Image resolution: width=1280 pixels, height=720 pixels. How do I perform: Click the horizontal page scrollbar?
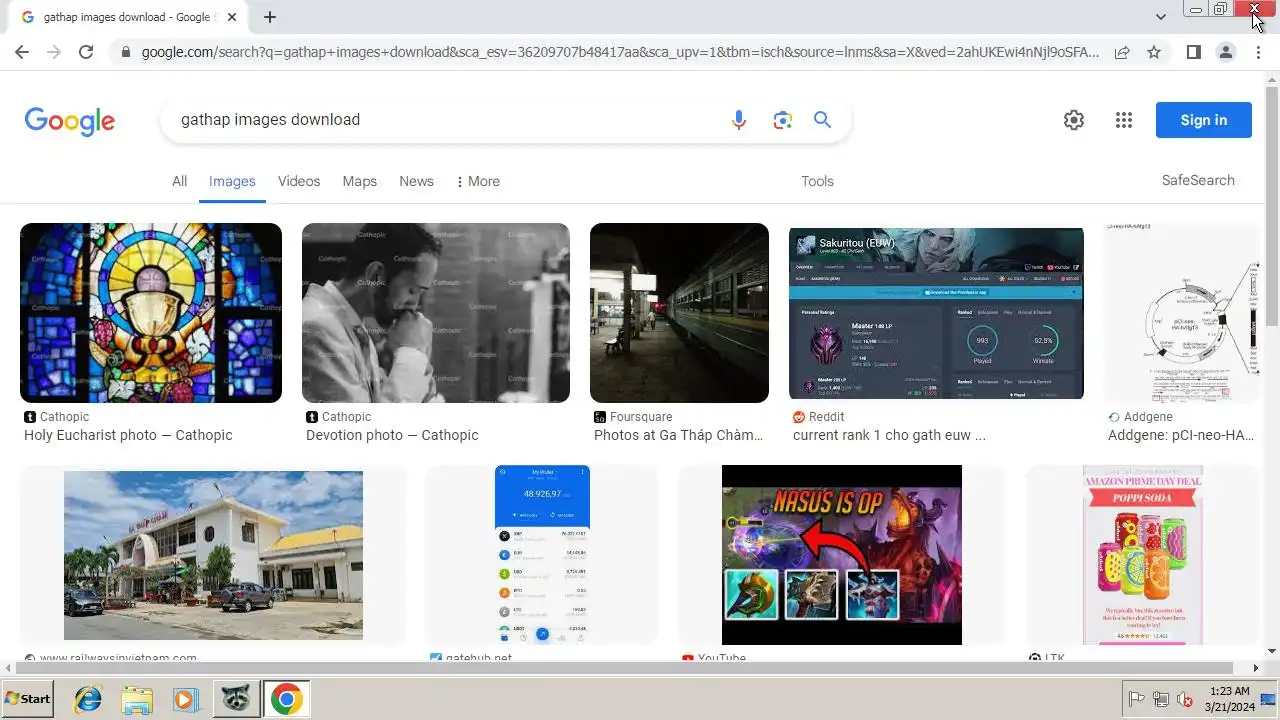[622, 668]
